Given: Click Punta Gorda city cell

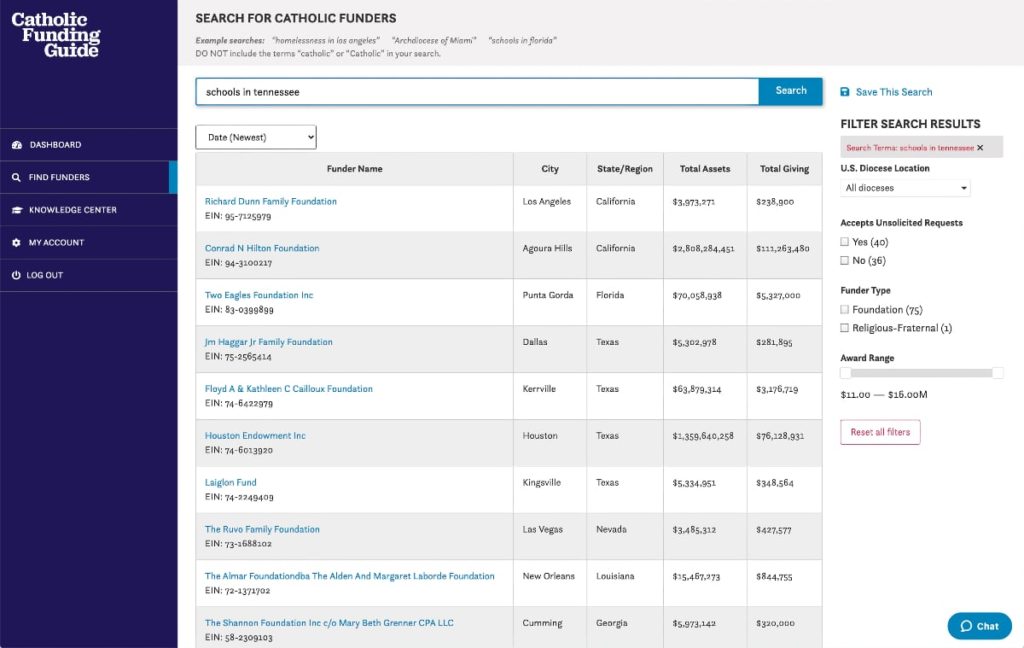Looking at the screenshot, I should coord(548,295).
